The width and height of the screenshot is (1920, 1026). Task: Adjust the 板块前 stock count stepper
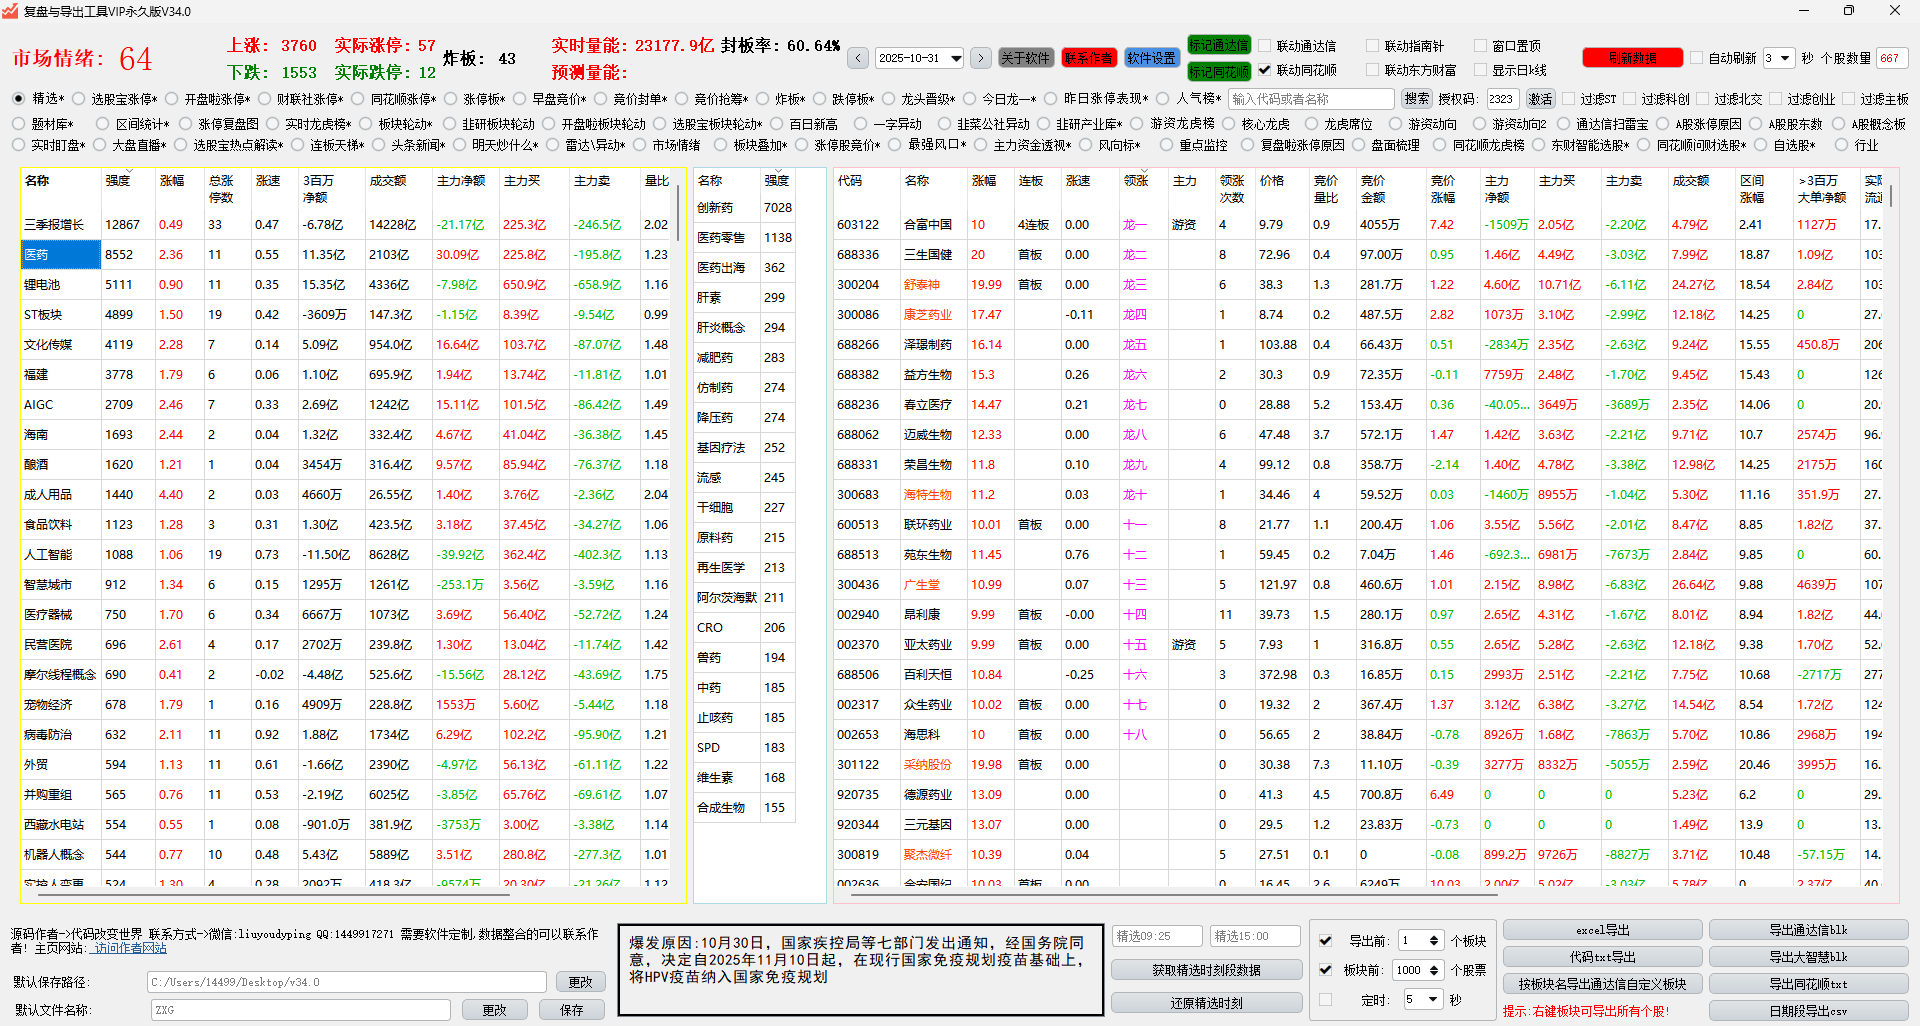[x=1434, y=970]
